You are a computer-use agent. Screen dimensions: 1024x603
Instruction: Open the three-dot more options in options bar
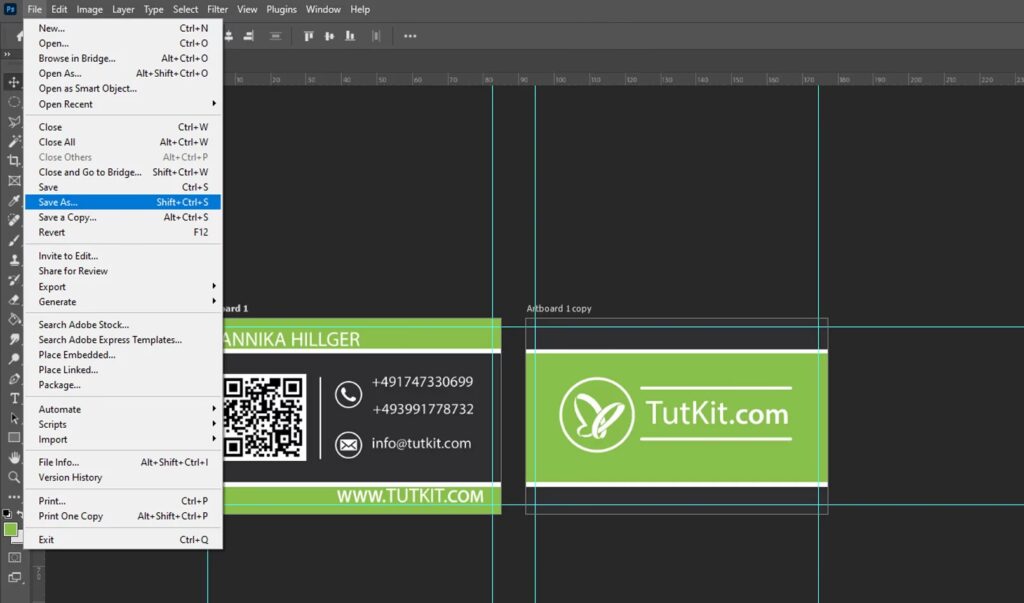(x=410, y=36)
